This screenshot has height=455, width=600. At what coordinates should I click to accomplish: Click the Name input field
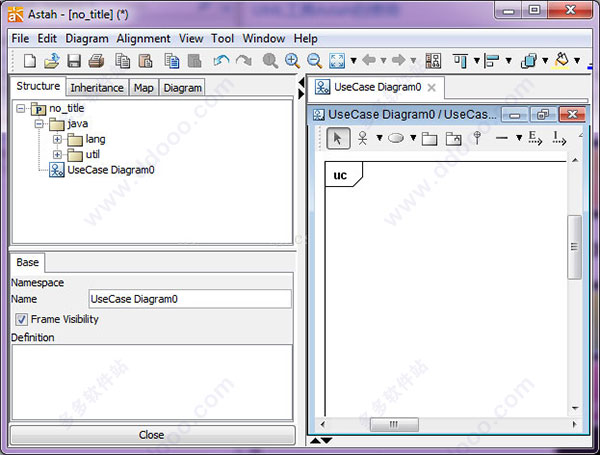coord(190,299)
